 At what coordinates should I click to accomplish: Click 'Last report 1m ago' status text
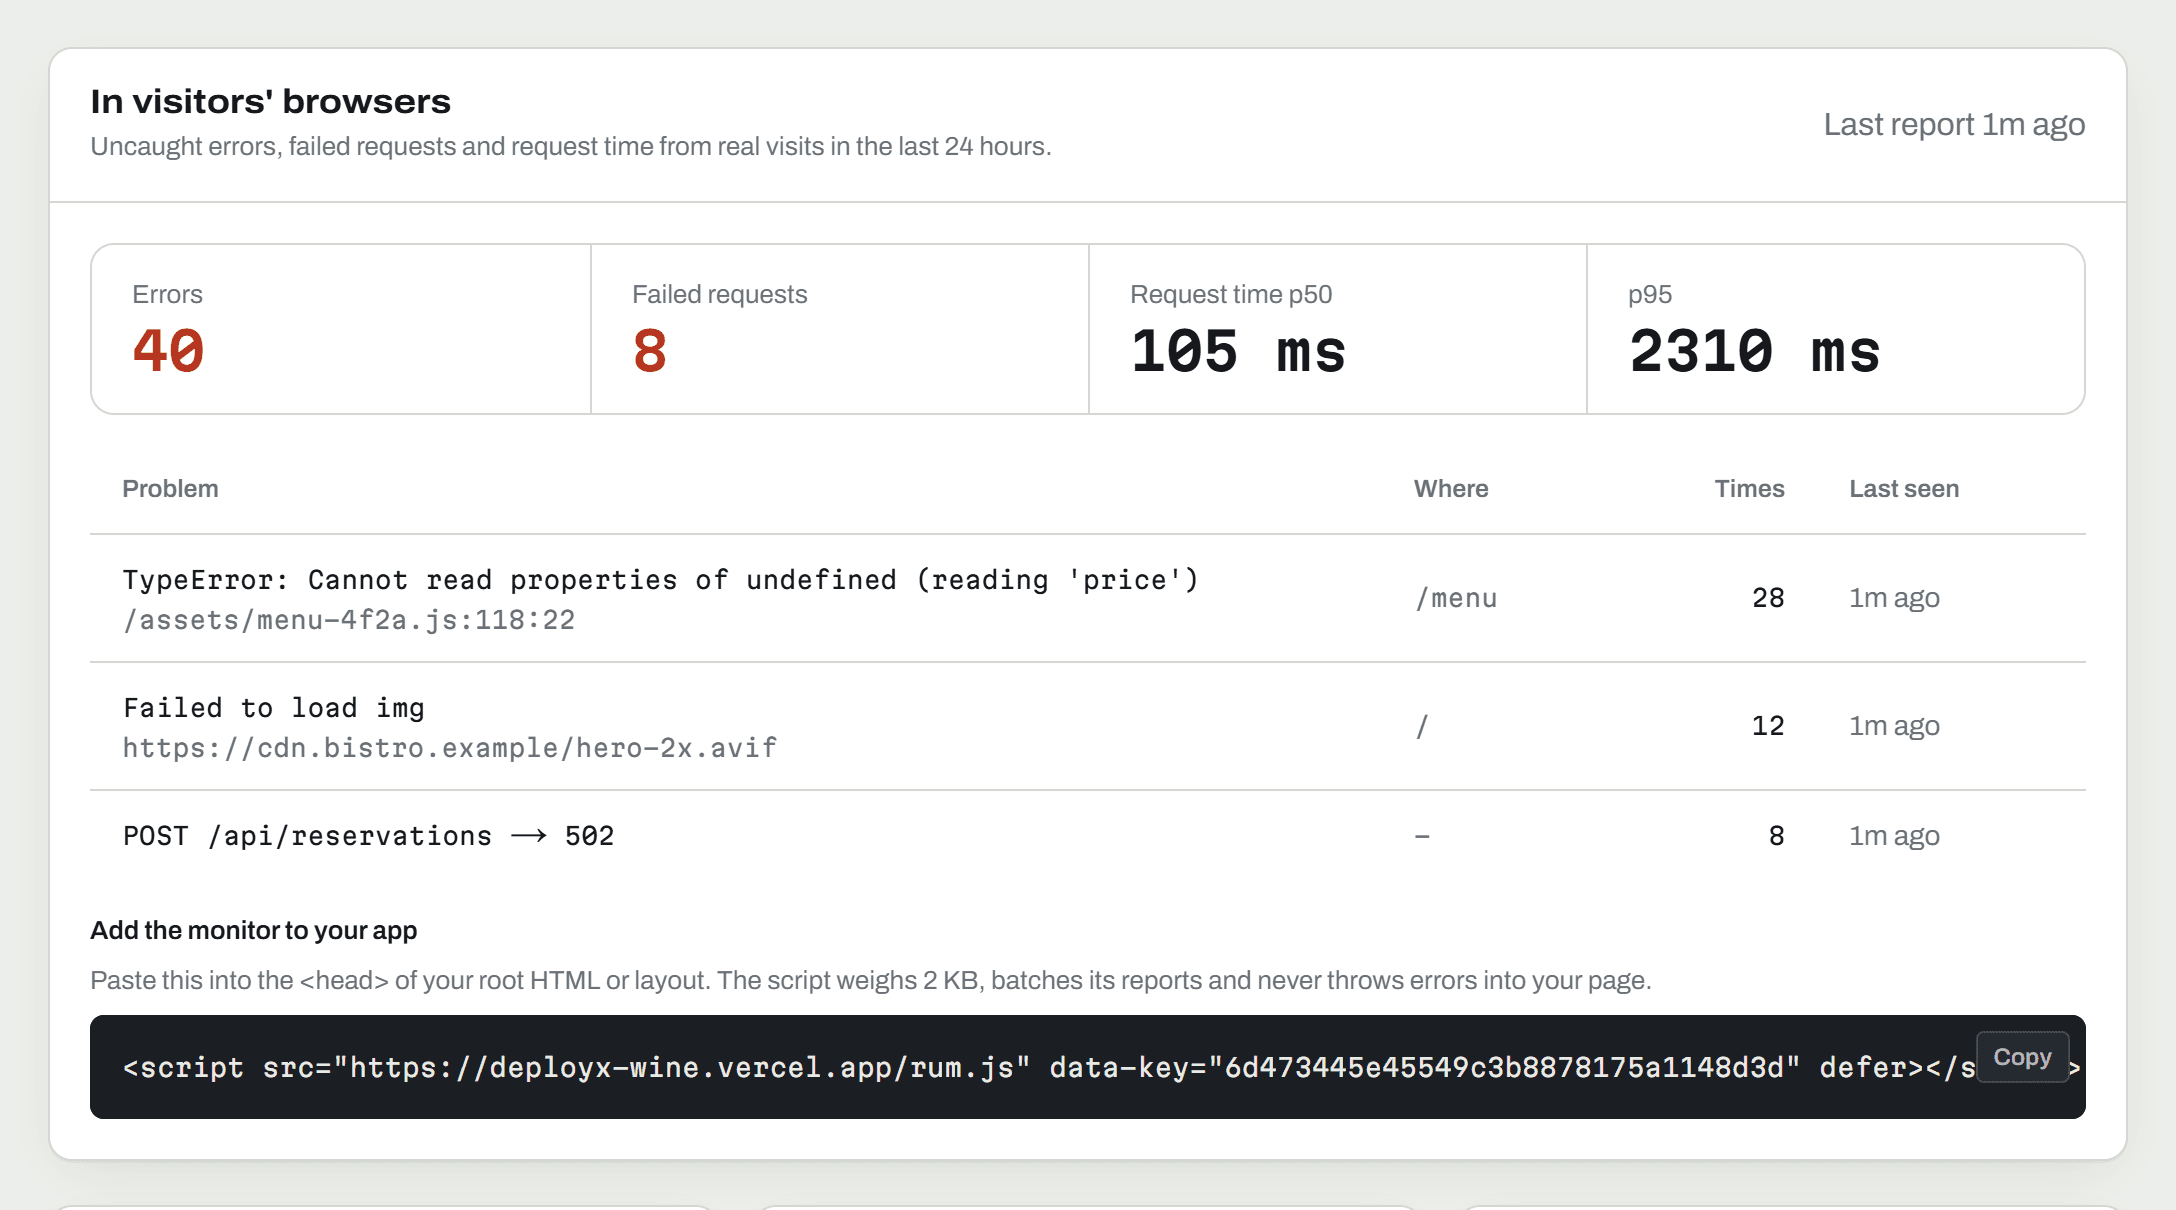pyautogui.click(x=1954, y=125)
